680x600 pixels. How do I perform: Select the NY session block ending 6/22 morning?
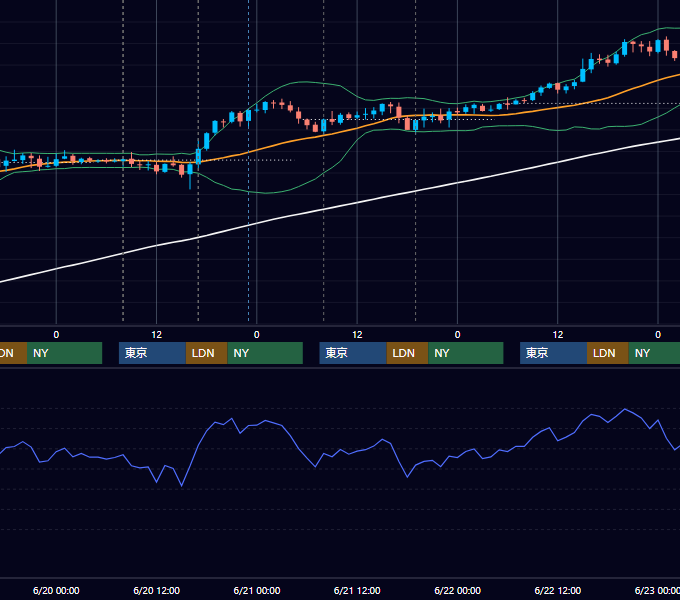coord(466,353)
